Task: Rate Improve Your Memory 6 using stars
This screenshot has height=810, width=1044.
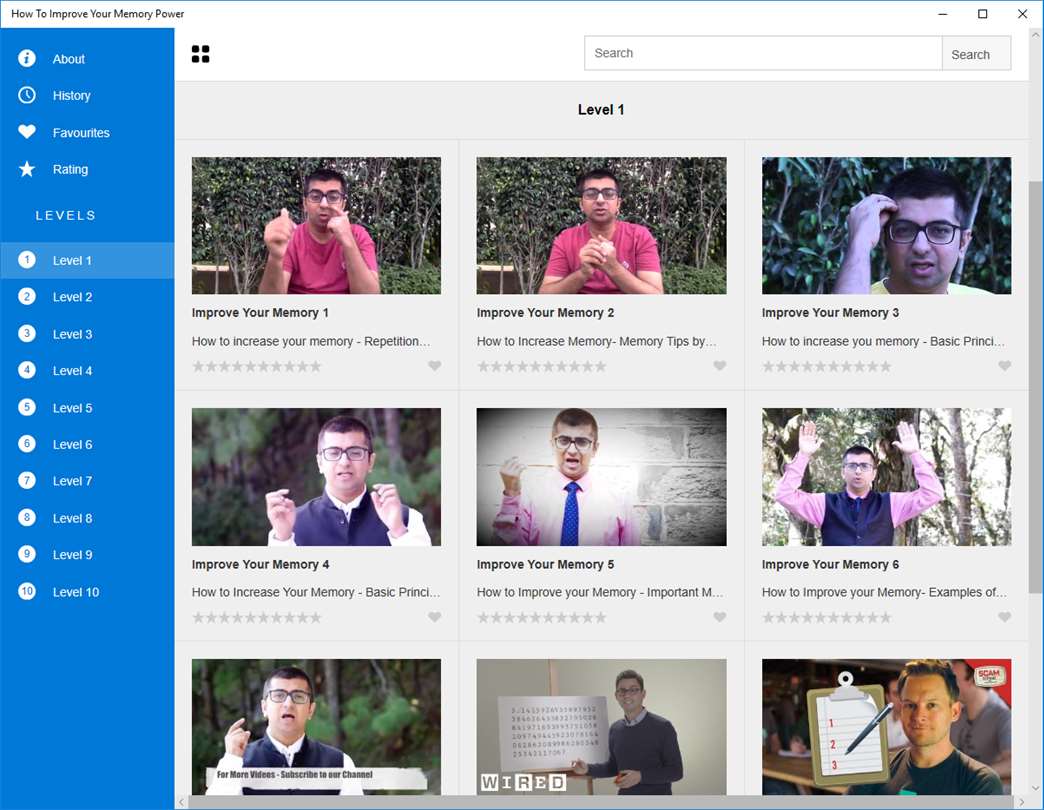Action: click(827, 618)
